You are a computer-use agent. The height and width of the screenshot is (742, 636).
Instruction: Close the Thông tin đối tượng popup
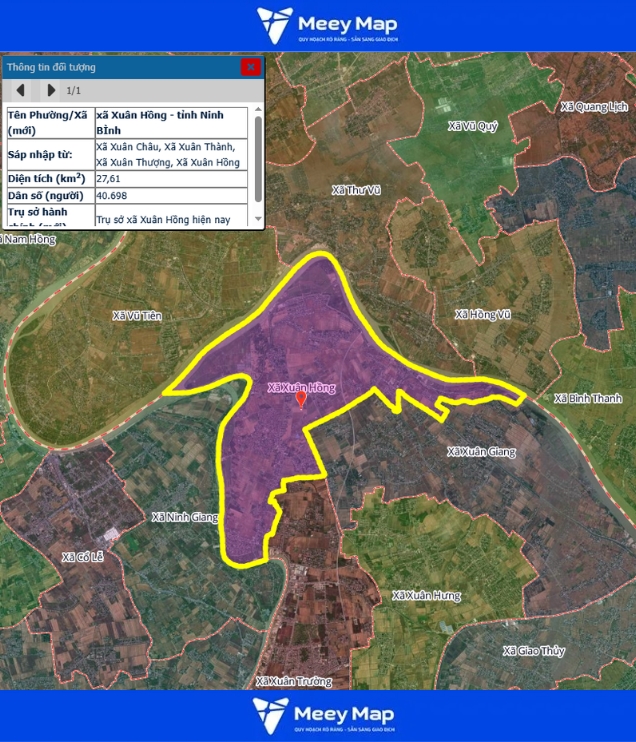(250, 67)
